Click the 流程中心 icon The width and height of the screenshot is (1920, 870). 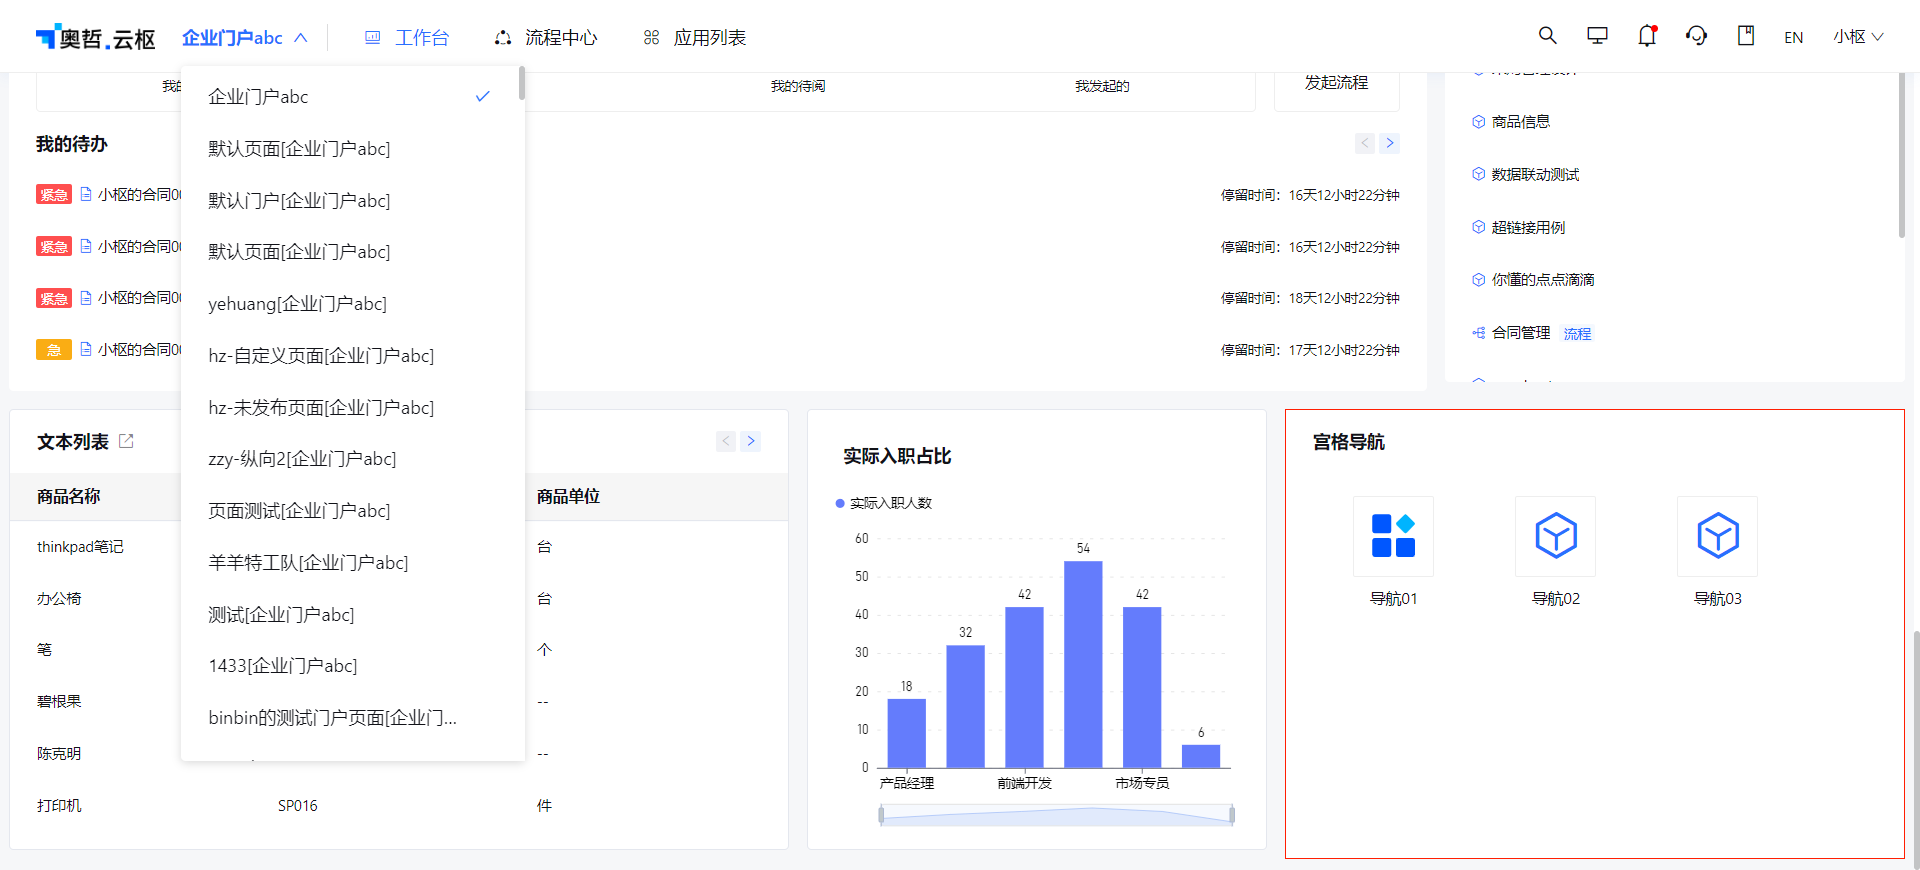[503, 38]
